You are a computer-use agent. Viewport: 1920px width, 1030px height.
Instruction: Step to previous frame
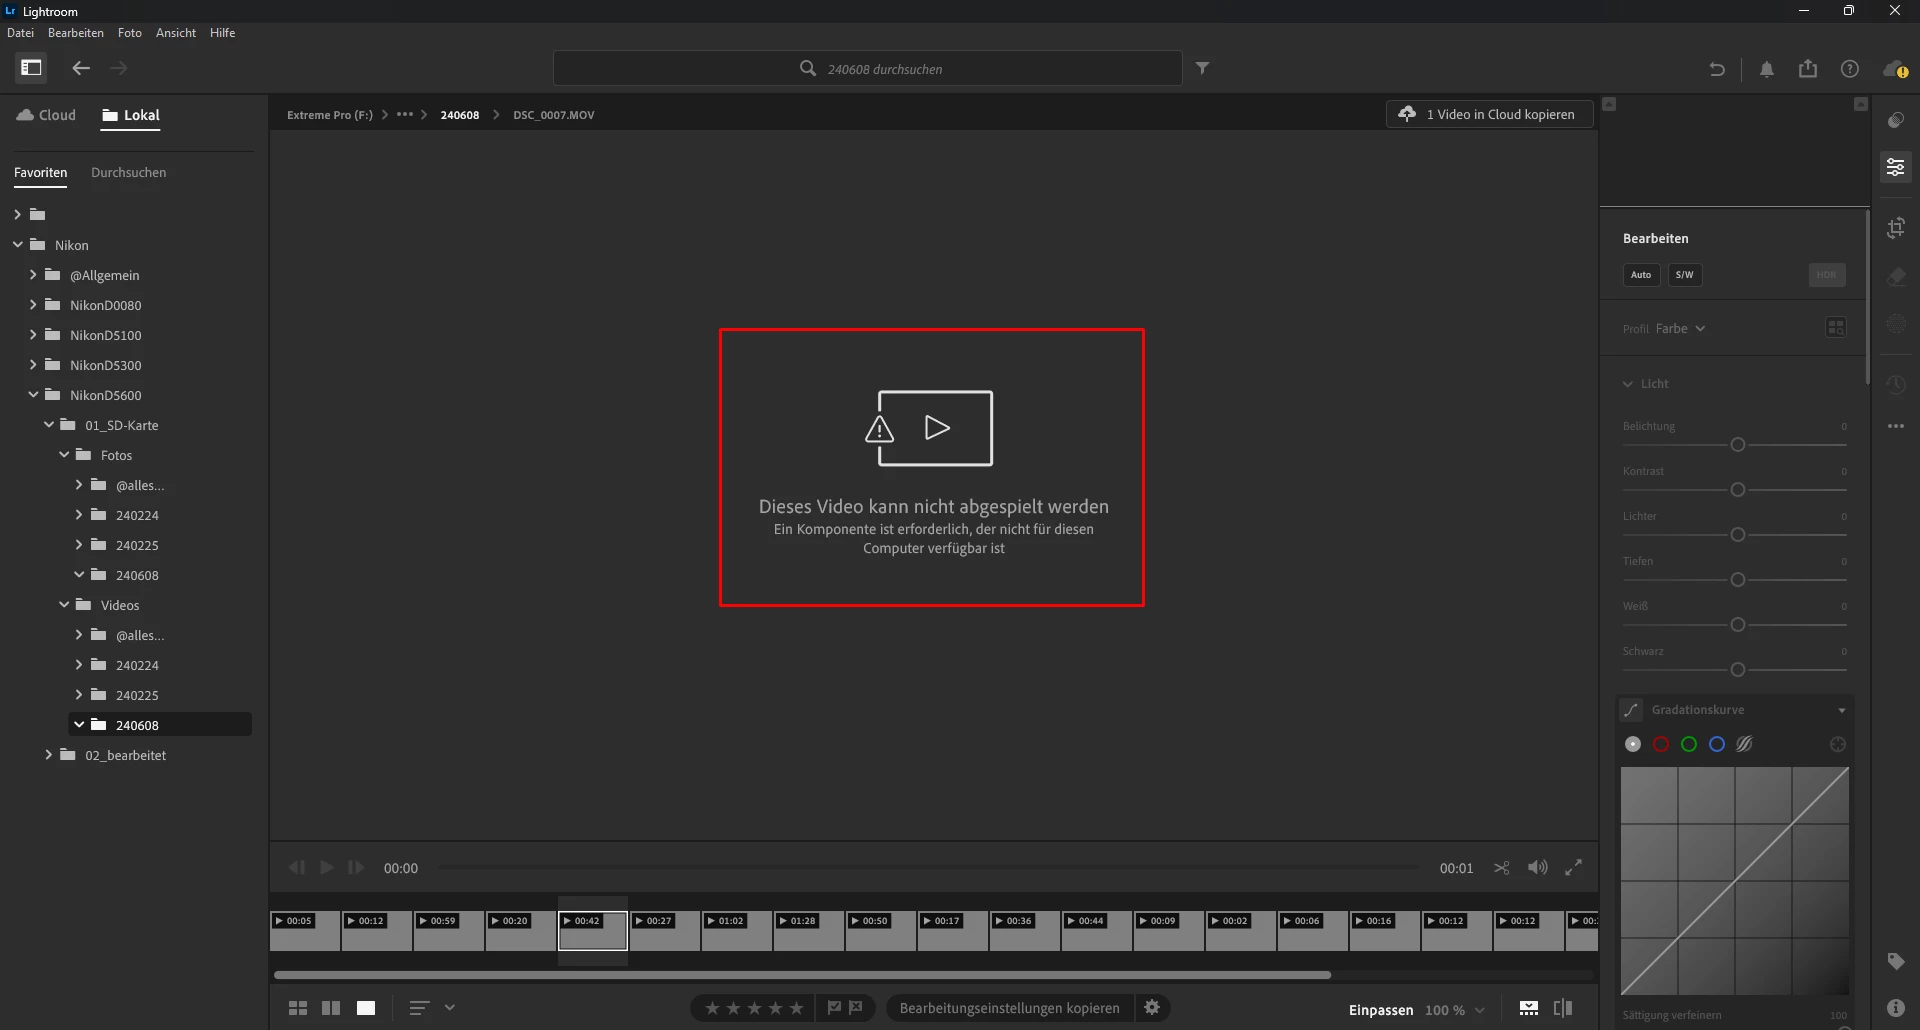pos(297,868)
